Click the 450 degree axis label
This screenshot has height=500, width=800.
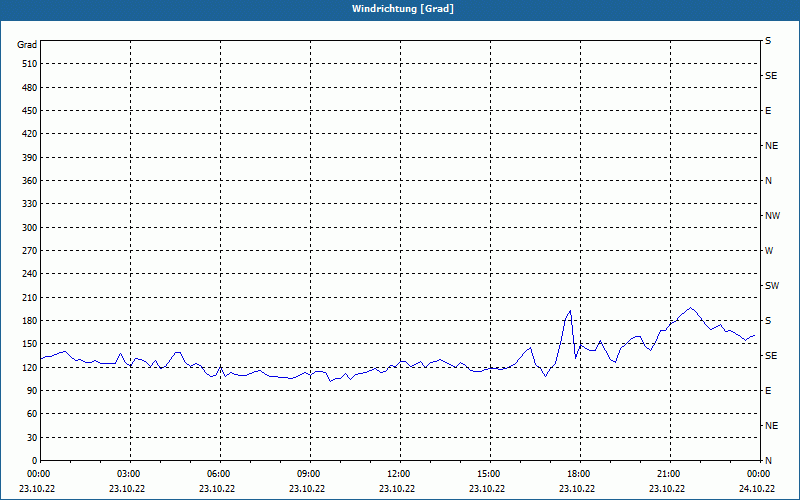pyautogui.click(x=30, y=111)
